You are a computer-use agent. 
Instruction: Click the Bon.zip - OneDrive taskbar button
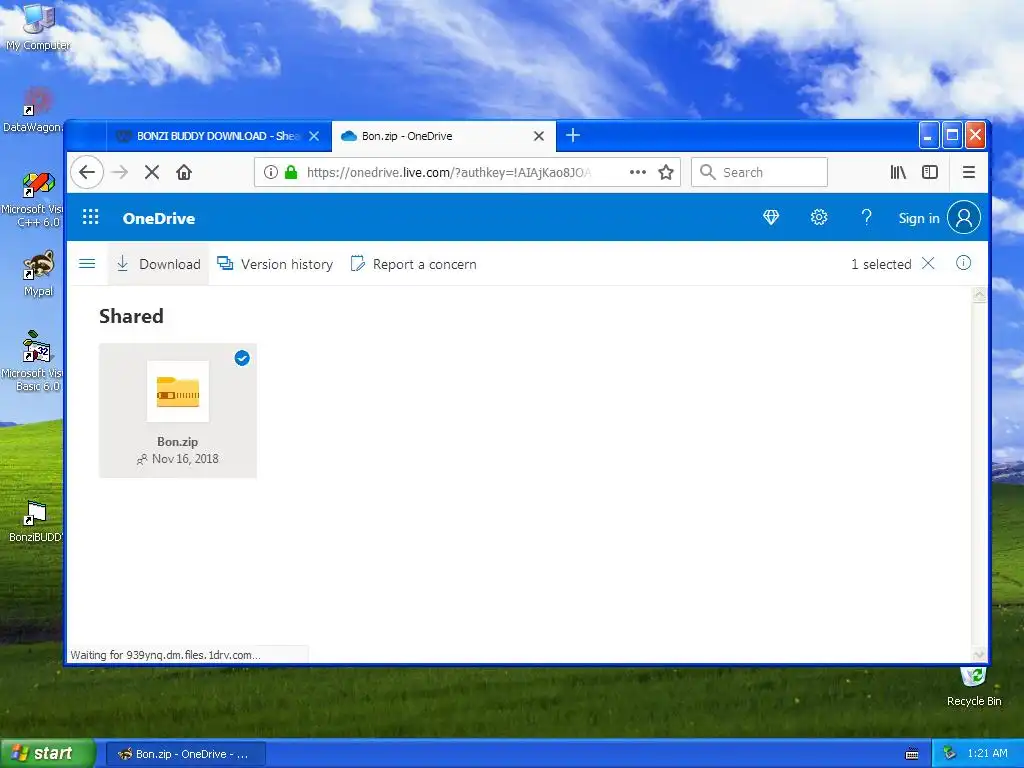point(185,754)
